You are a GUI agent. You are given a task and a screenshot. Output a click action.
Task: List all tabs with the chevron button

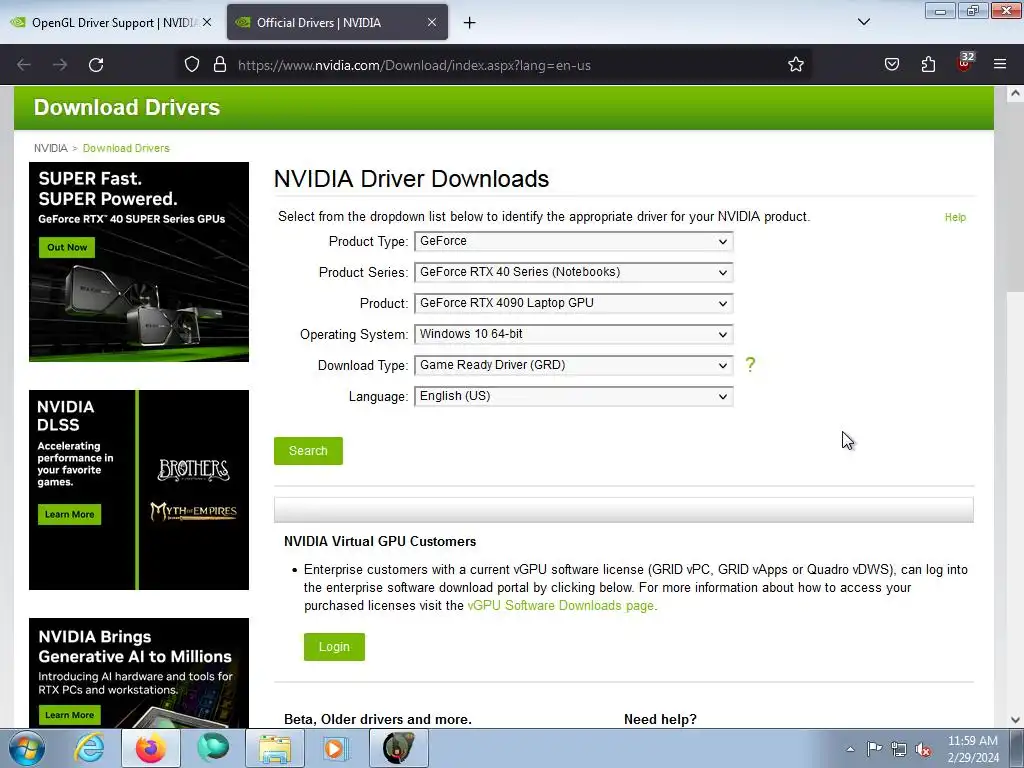[x=863, y=22]
